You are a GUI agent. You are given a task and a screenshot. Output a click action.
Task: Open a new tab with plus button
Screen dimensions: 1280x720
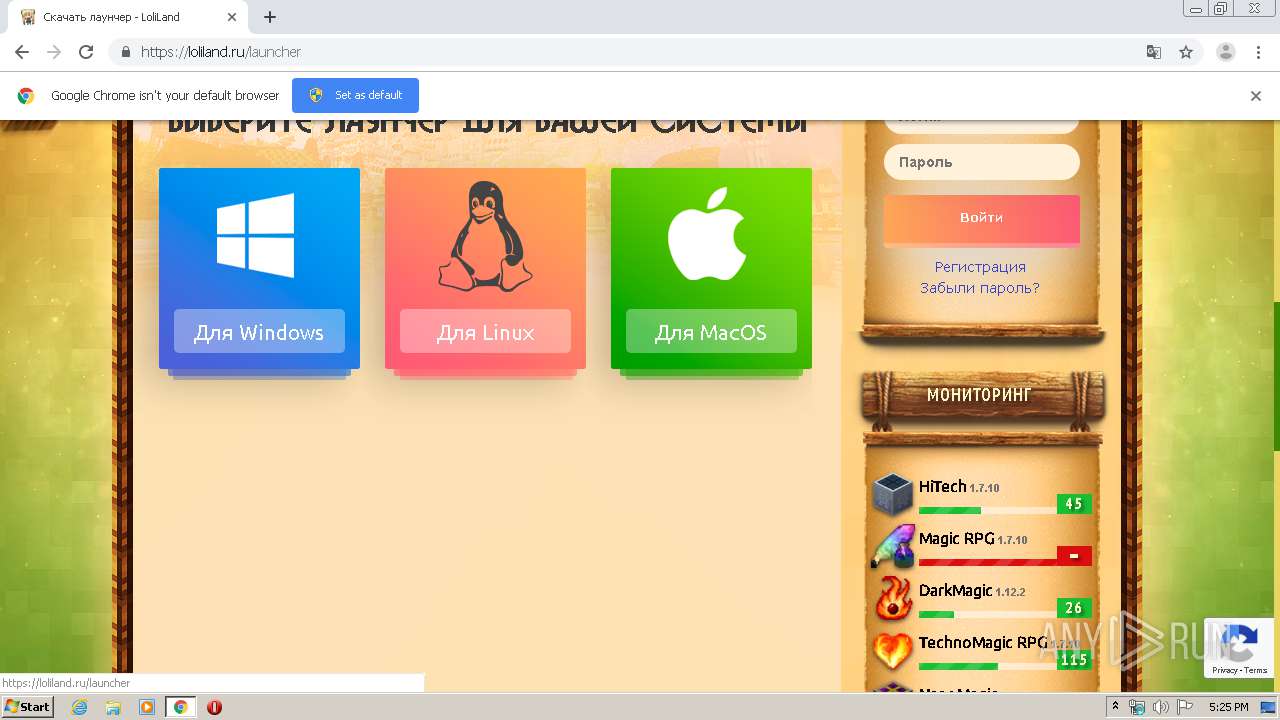(x=270, y=17)
